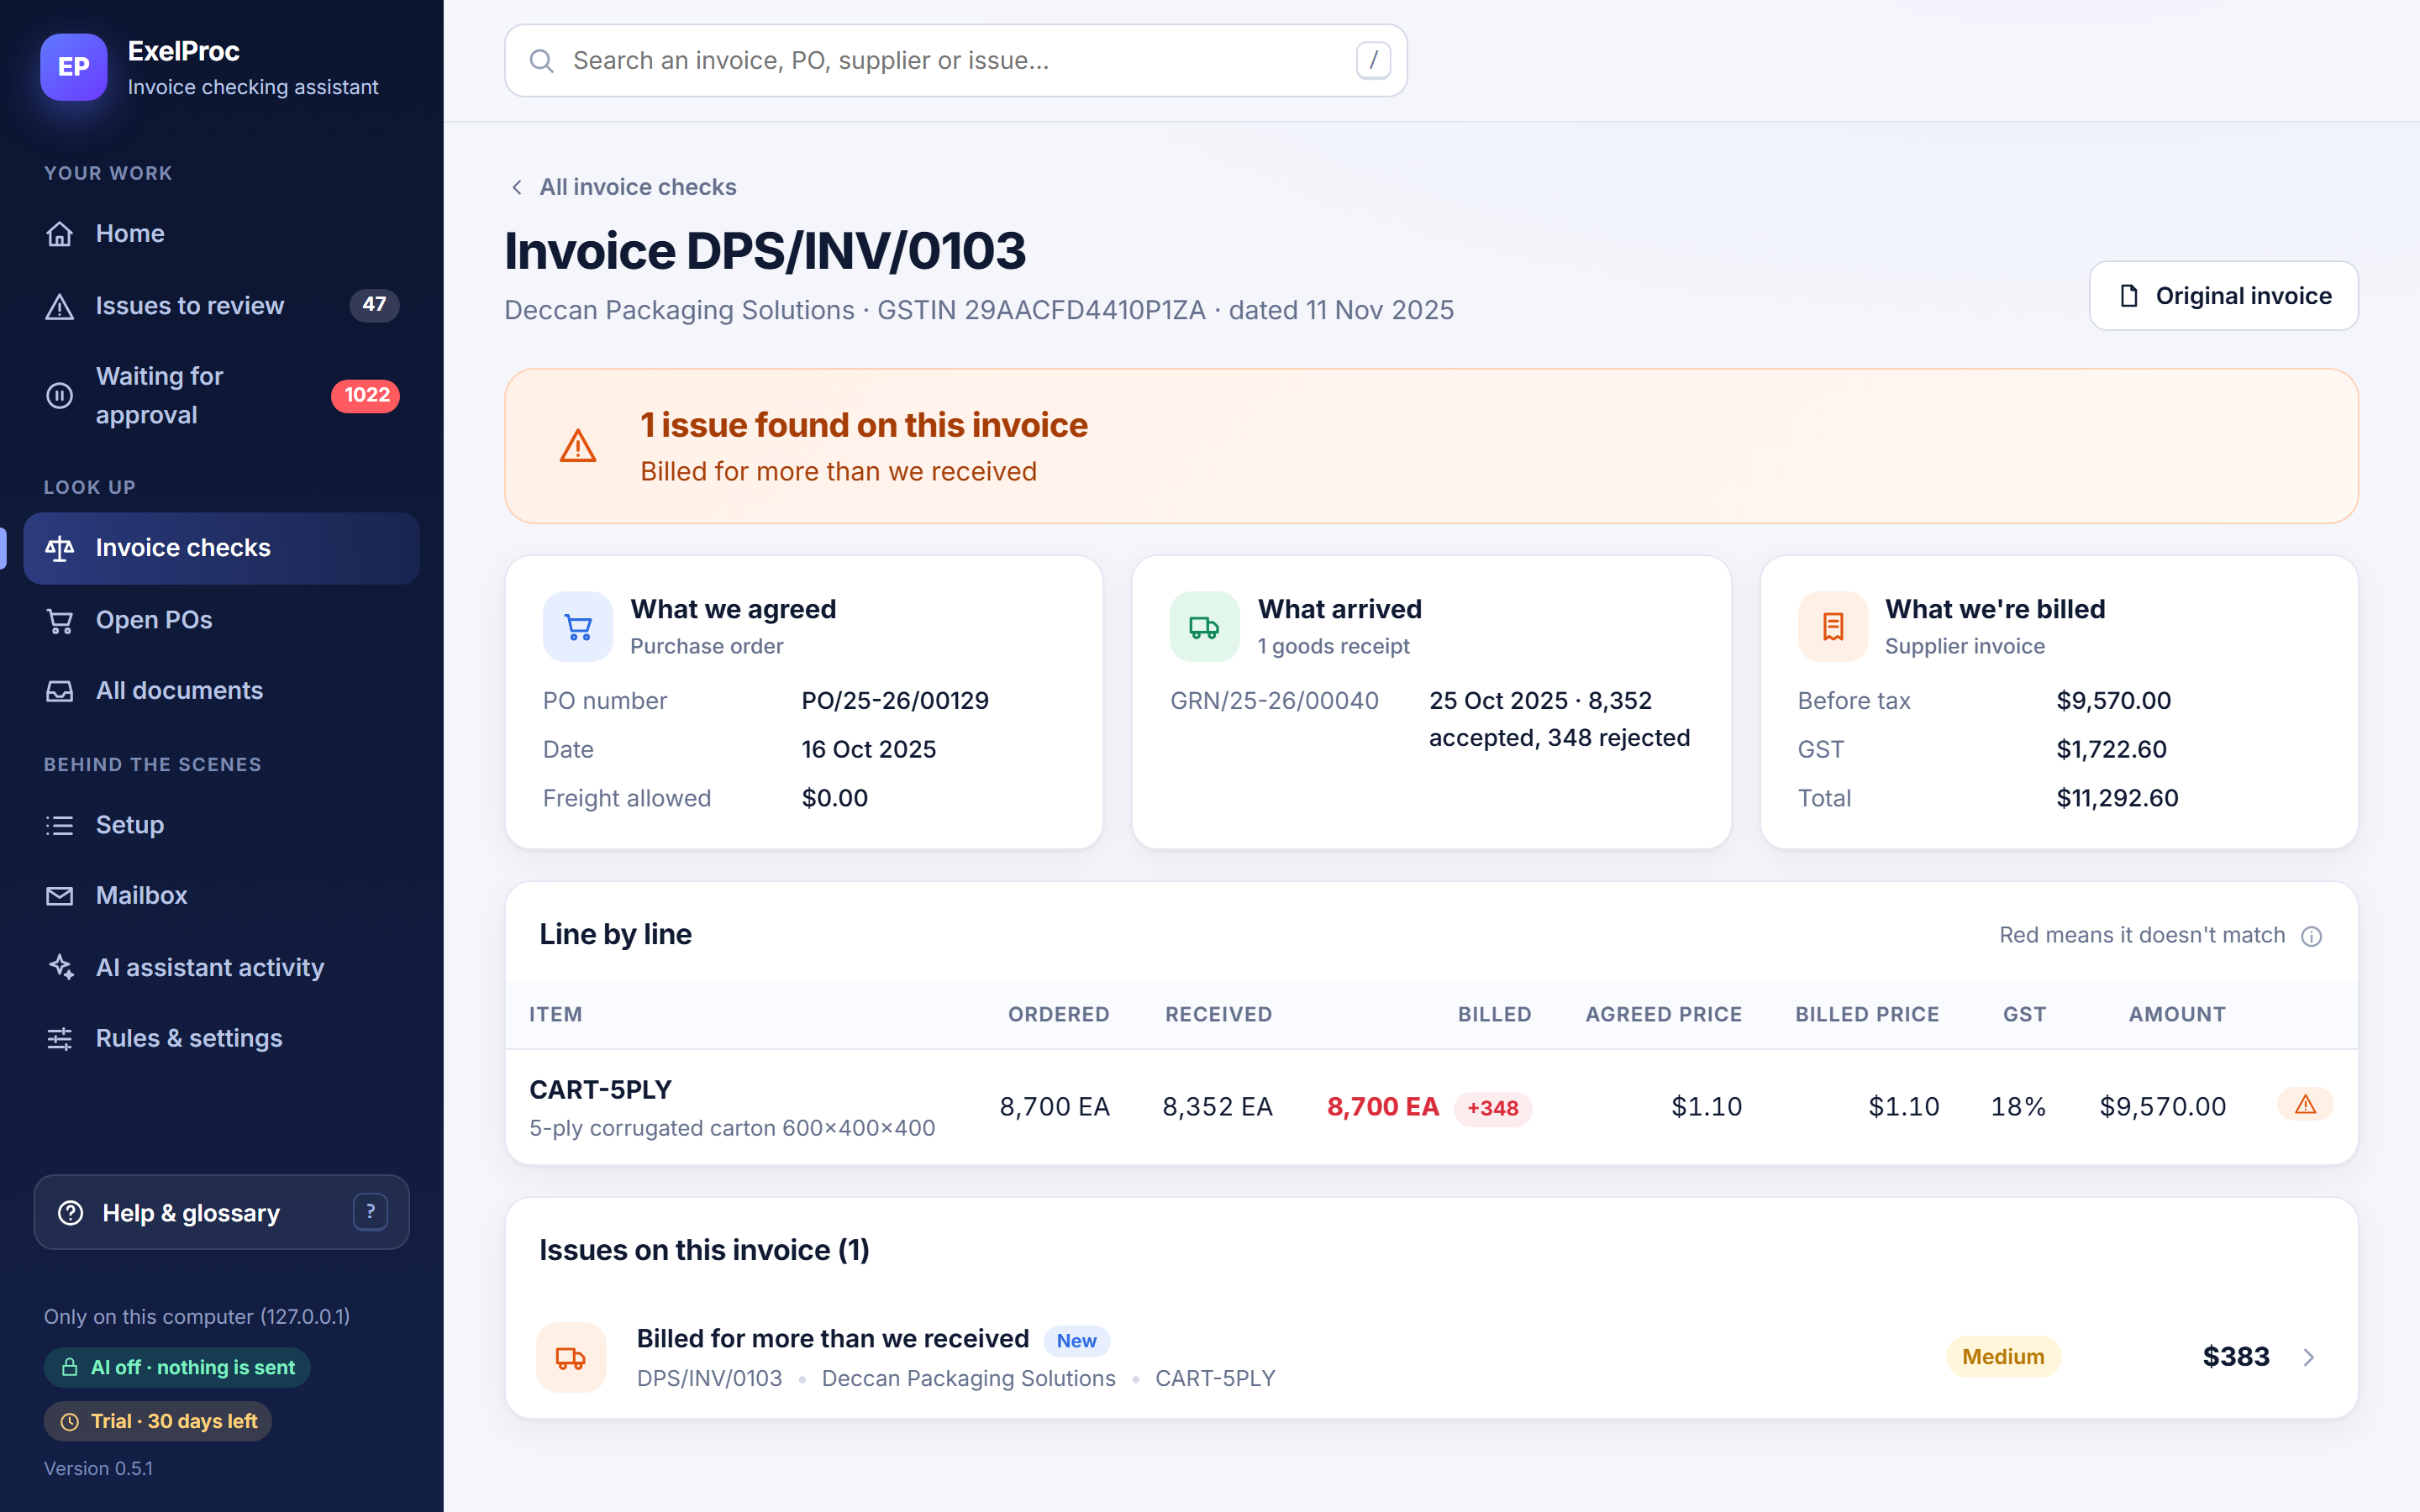The width and height of the screenshot is (2420, 1512).
Task: Click the Medium severity badge
Action: pyautogui.click(x=2002, y=1357)
